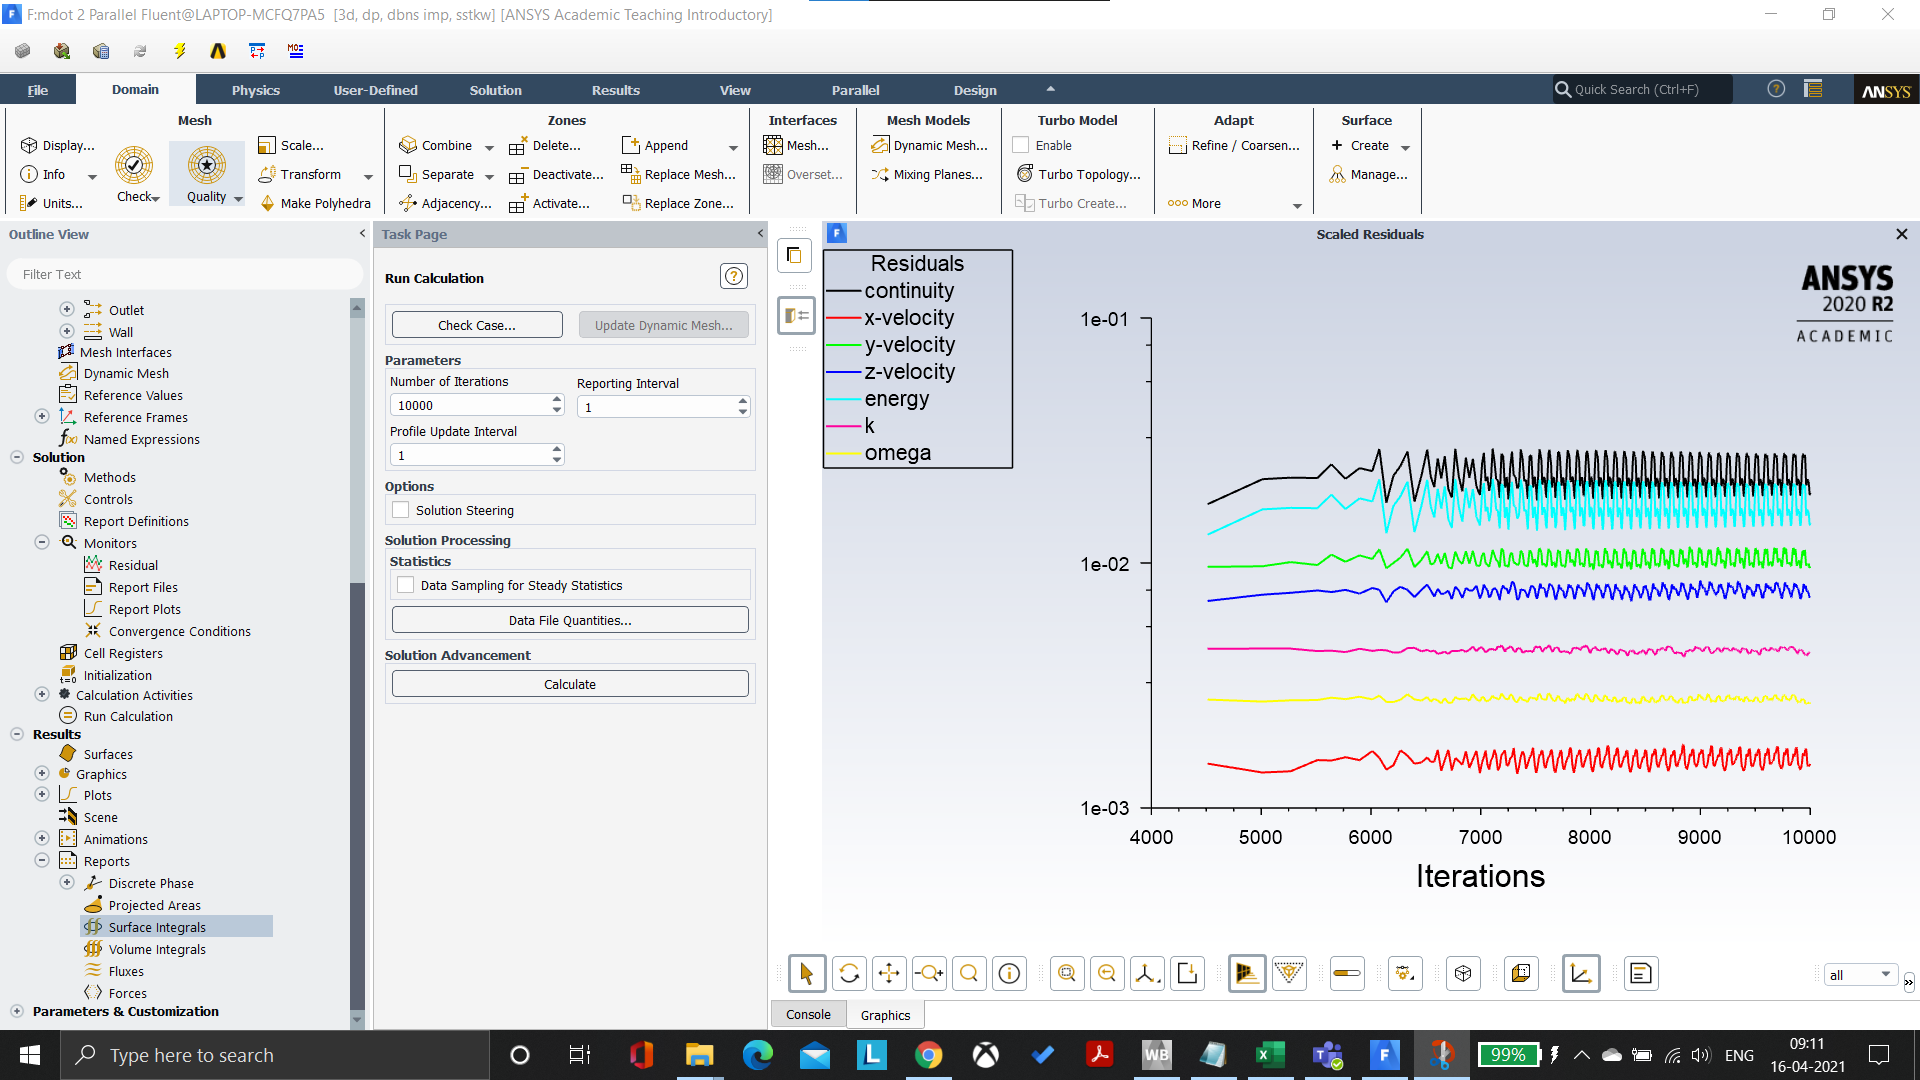Select the pointer tool in graphics toolbar
Image resolution: width=1920 pixels, height=1080 pixels.
click(807, 973)
